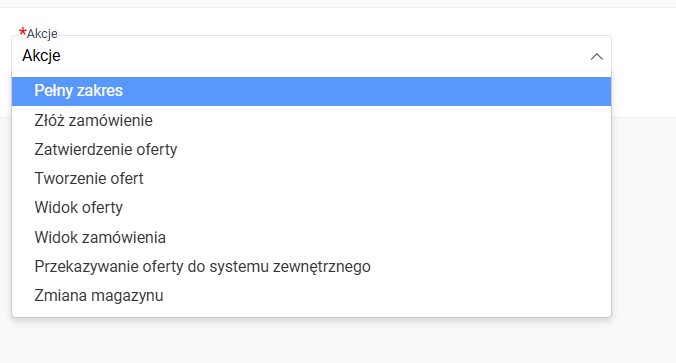Screen dimensions: 676x363
Task: Close the list via the up-arrow chevron
Action: tap(597, 56)
